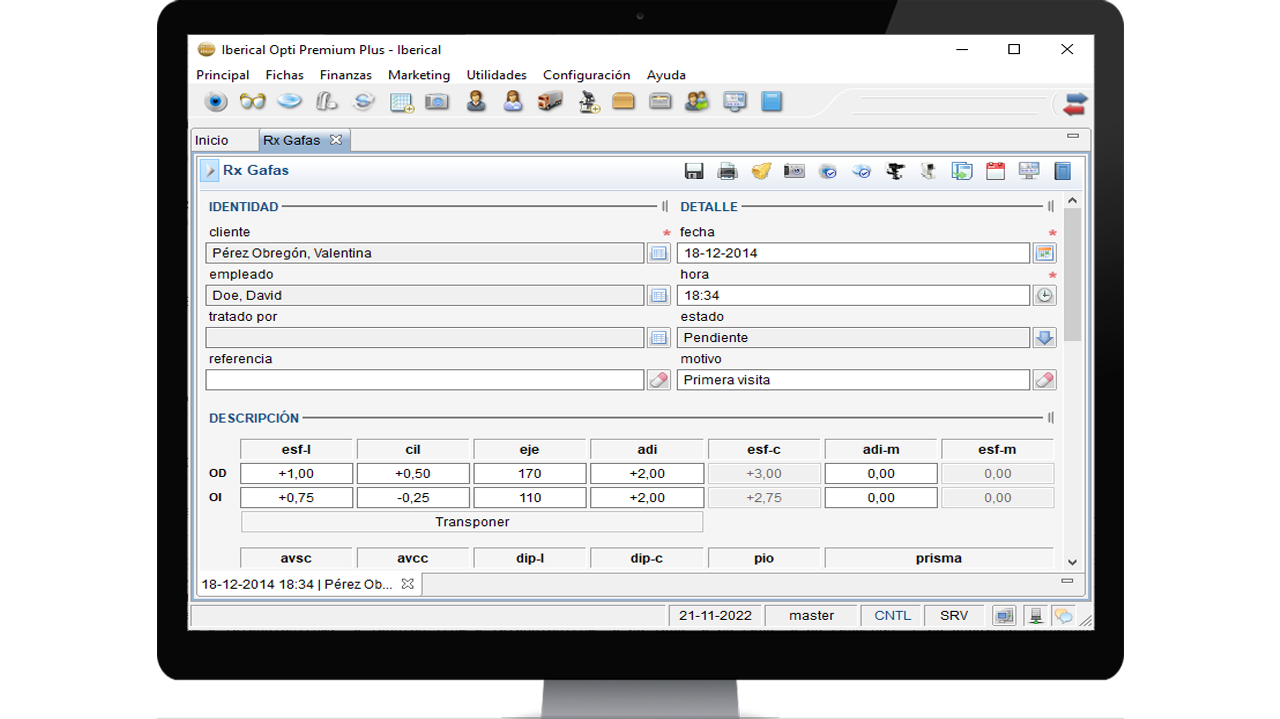Click the Transponer button
This screenshot has width=1280, height=719.
point(472,522)
